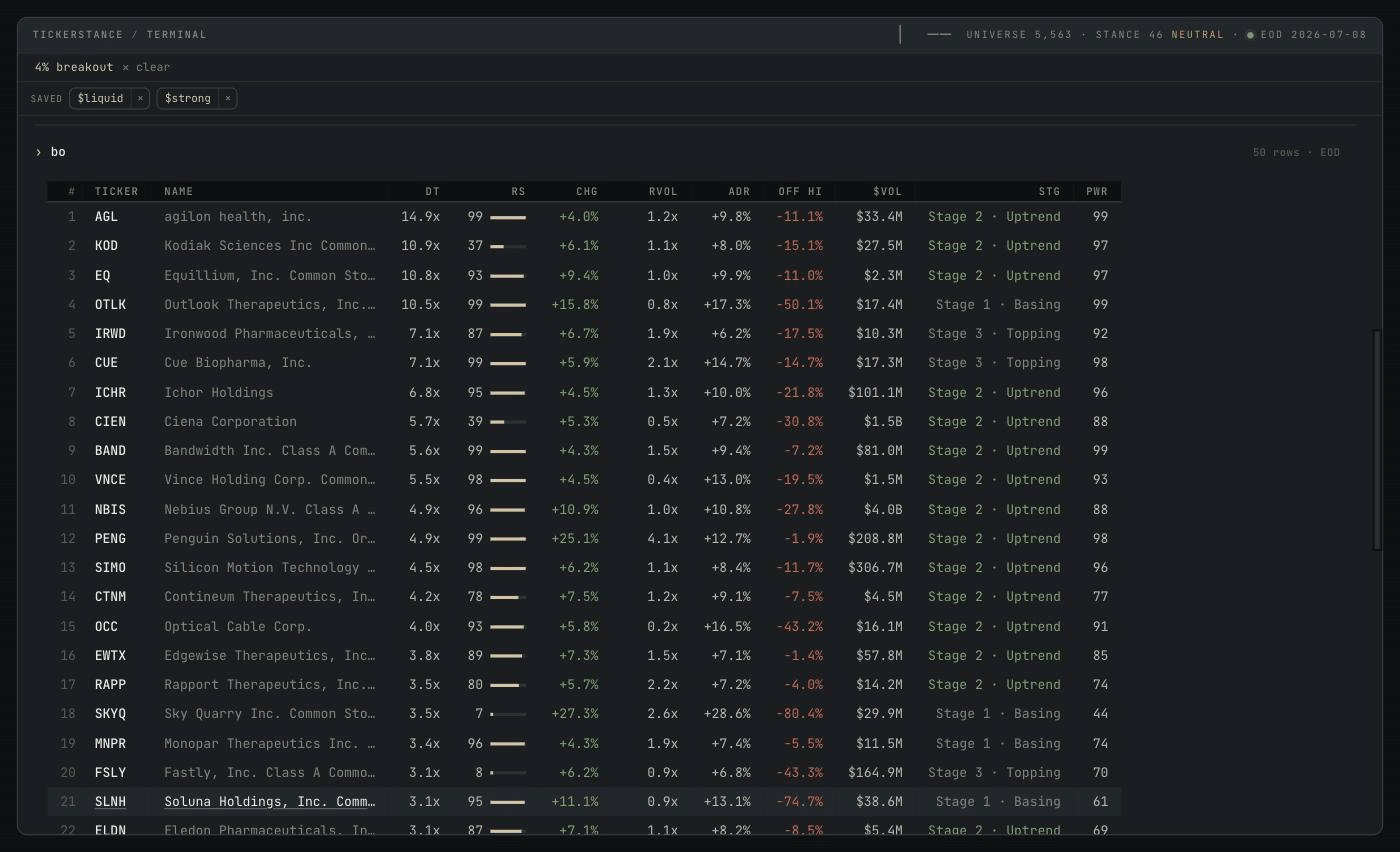Select the VNCE ticker

110,480
